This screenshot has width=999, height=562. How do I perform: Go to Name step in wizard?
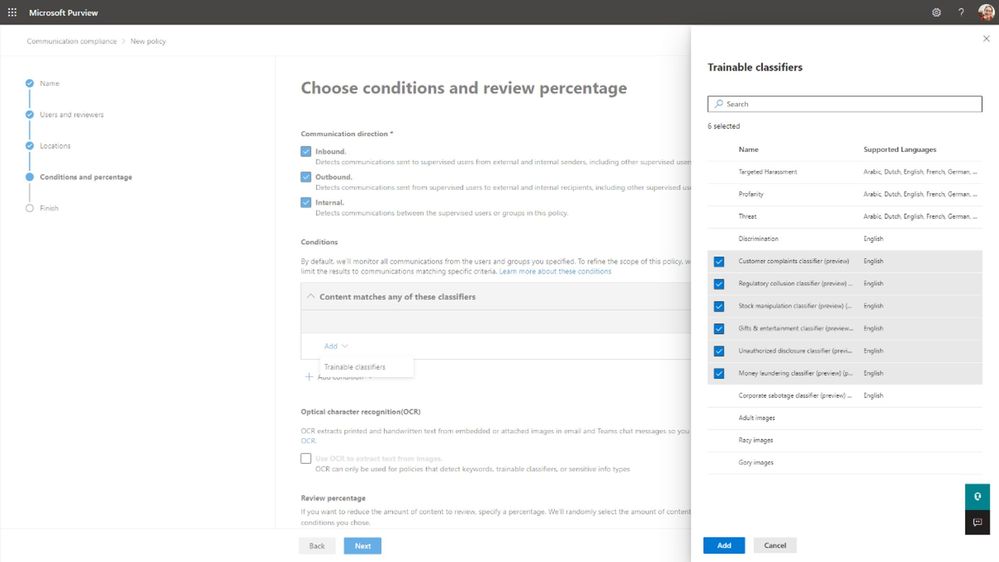click(49, 83)
